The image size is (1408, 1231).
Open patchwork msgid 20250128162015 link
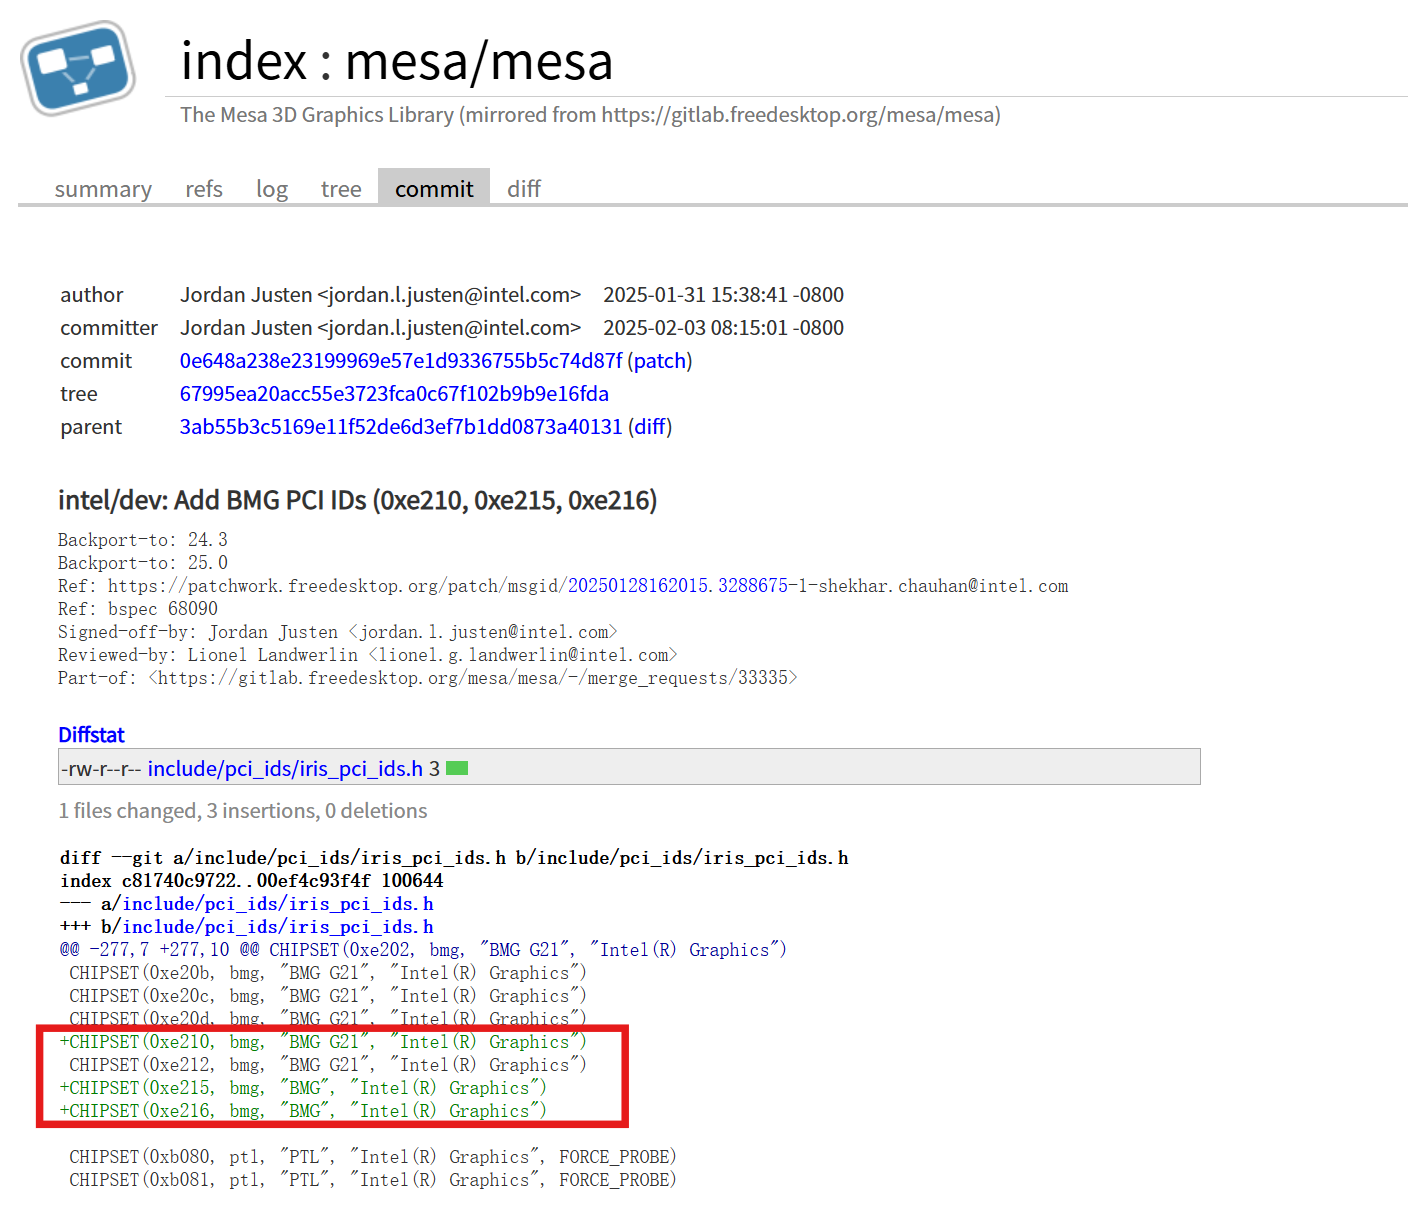point(678,586)
